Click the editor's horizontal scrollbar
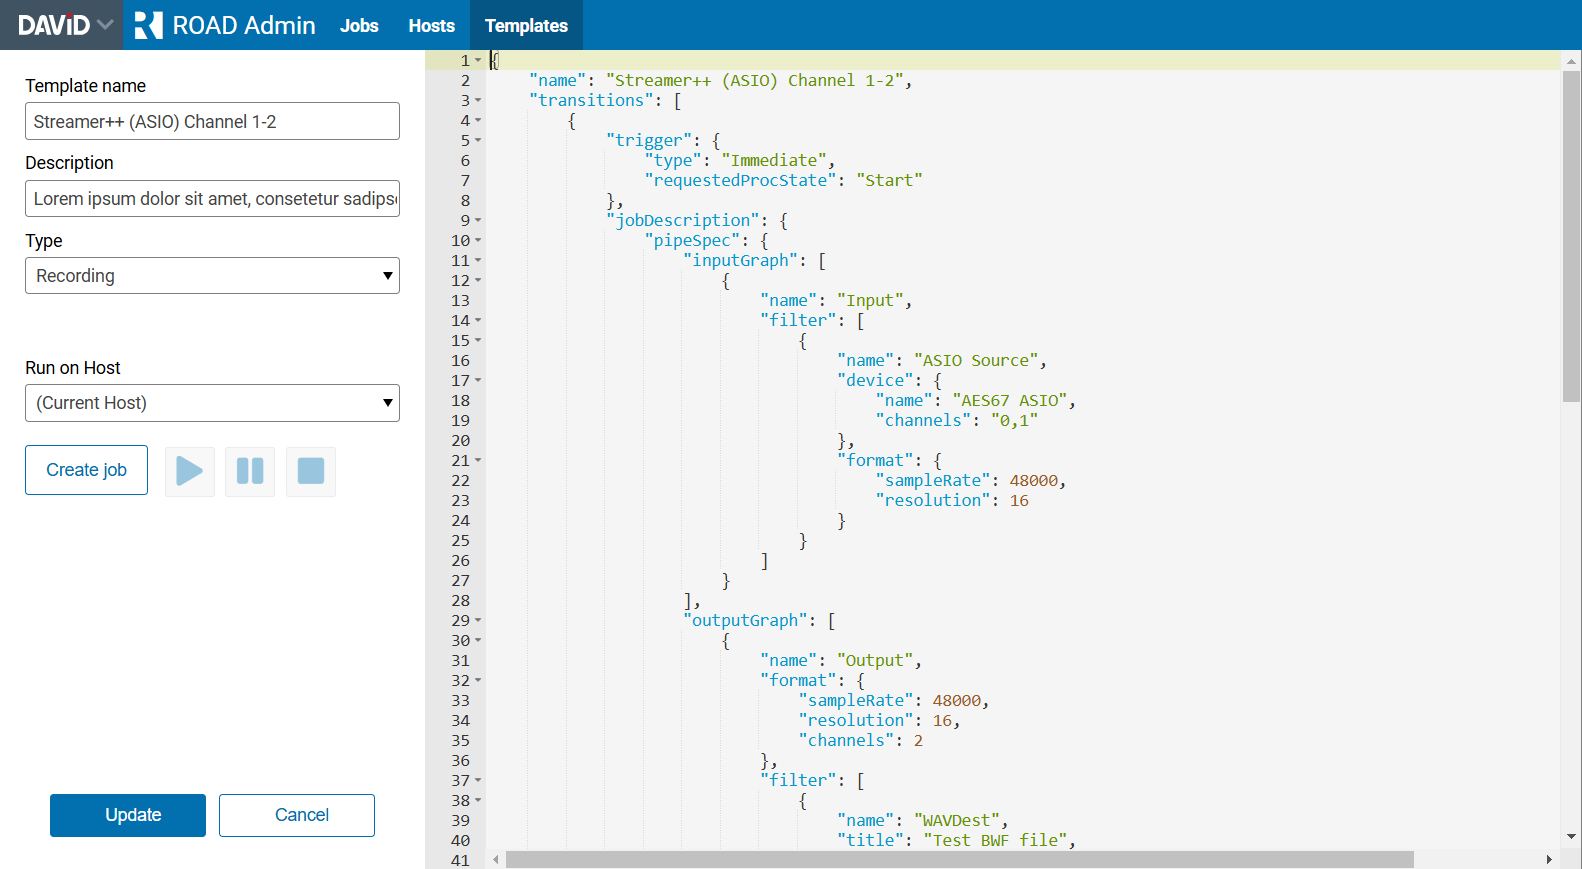 coord(958,860)
